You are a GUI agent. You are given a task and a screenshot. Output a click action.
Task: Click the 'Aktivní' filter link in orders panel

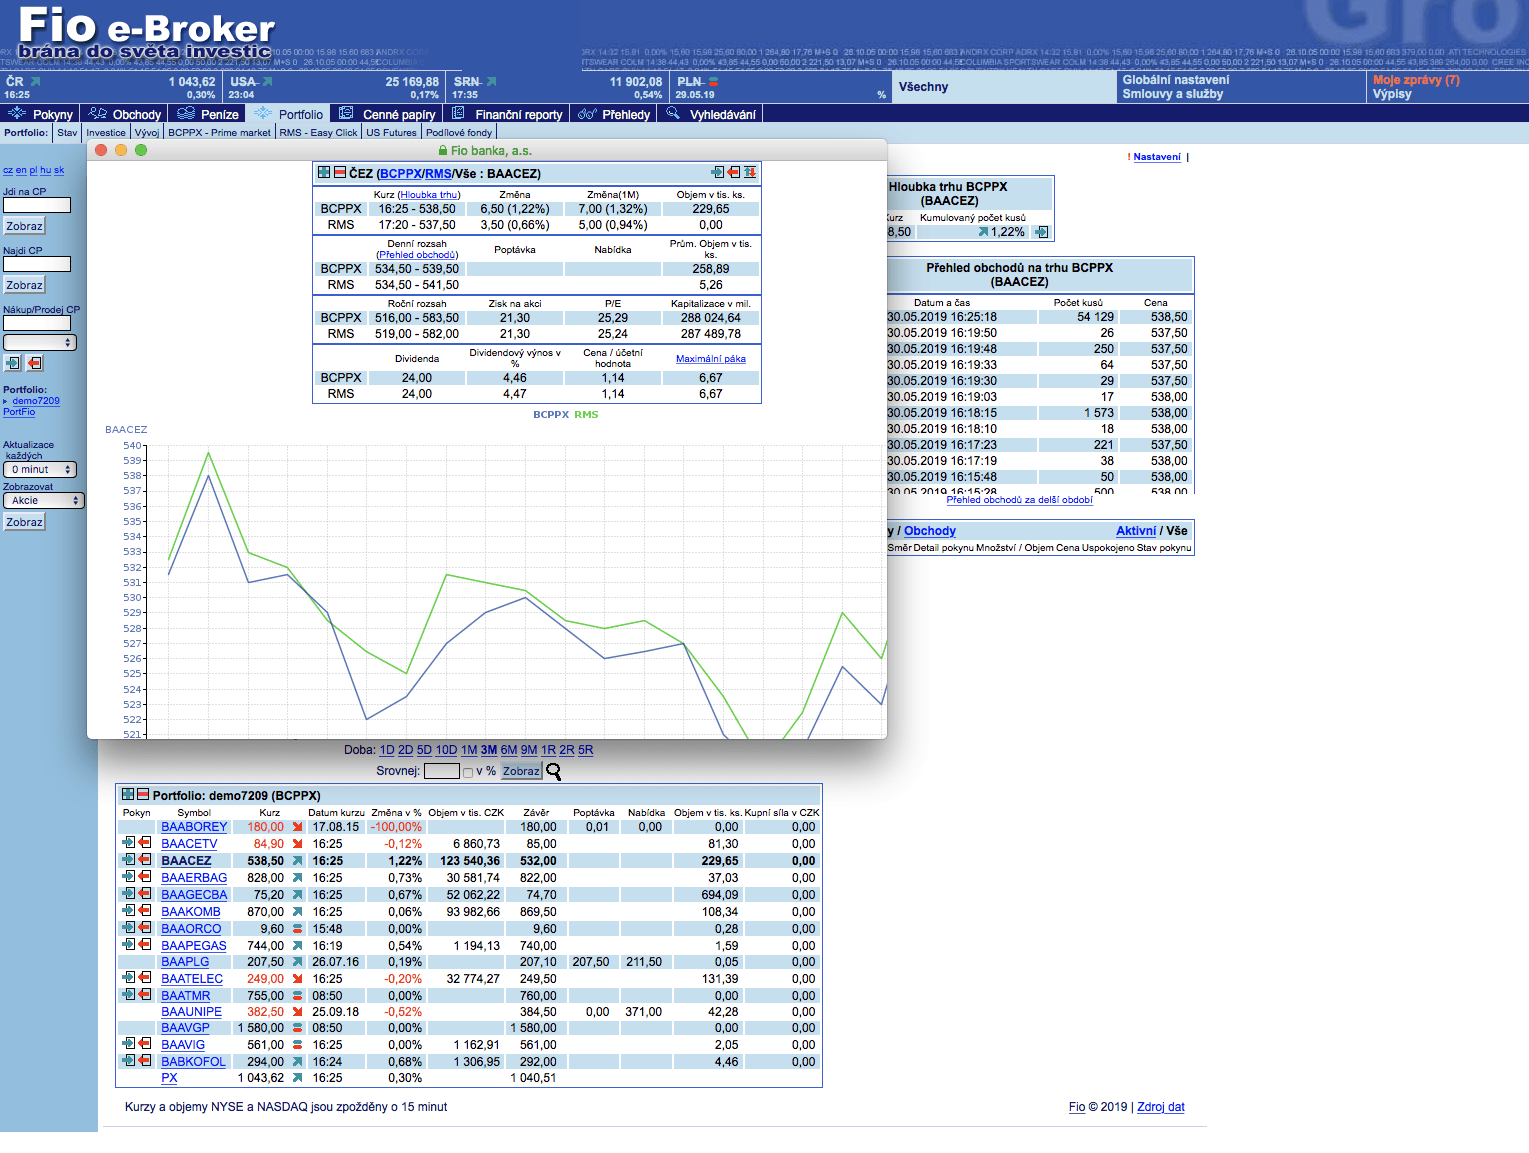1136,531
